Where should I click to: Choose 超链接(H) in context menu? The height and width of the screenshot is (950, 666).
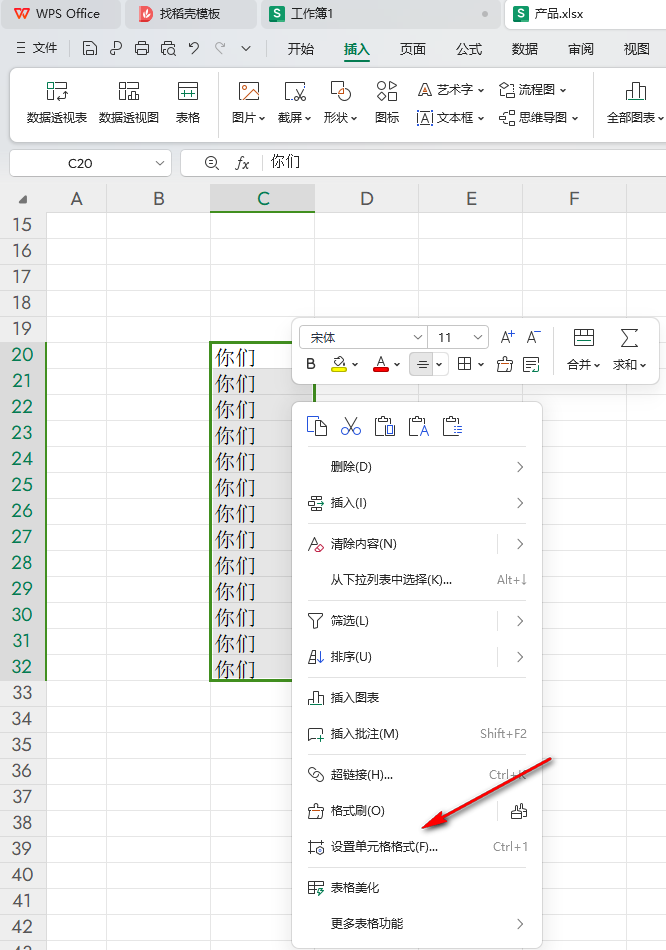pyautogui.click(x=418, y=774)
